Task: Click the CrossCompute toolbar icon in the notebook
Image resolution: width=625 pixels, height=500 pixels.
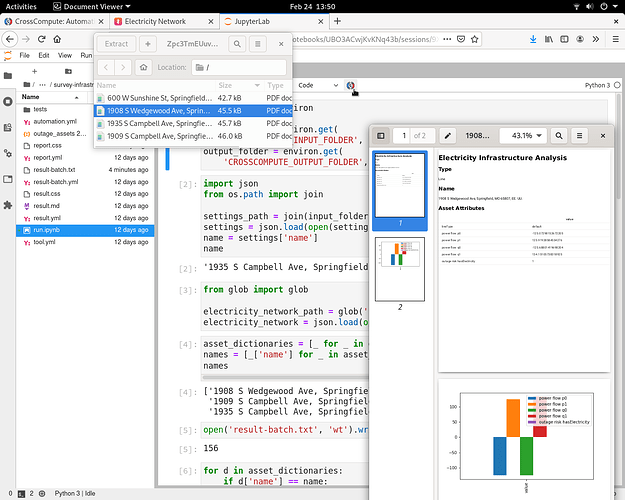Action: pyautogui.click(x=350, y=85)
